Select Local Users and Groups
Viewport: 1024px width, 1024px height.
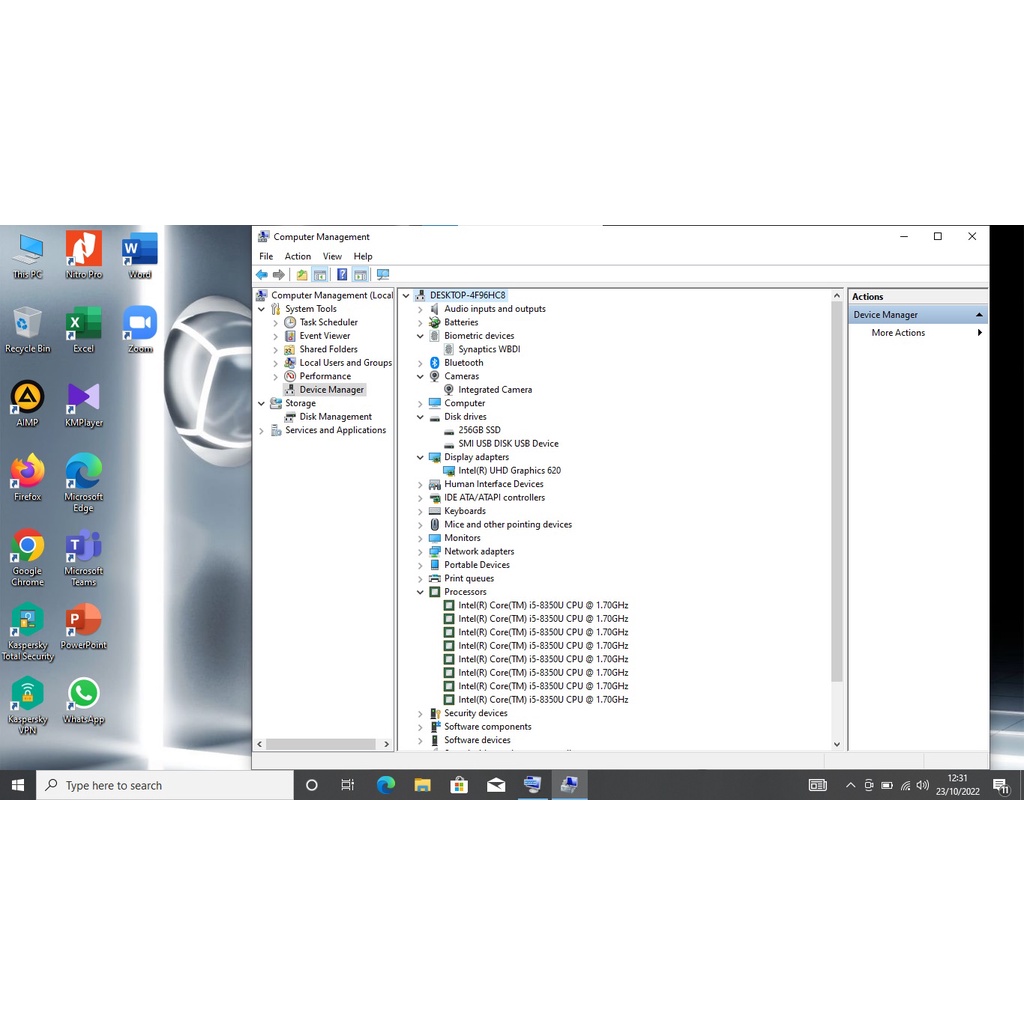click(338, 363)
